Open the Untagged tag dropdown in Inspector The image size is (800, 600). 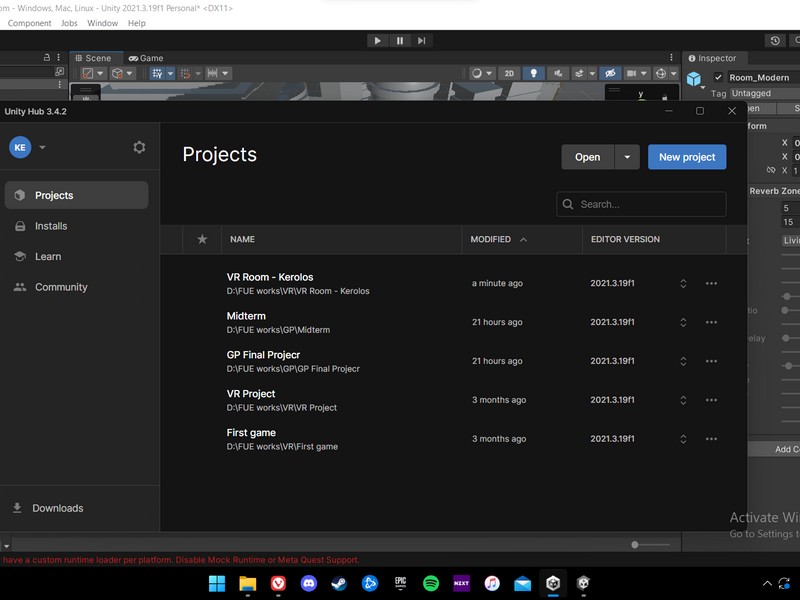pos(764,93)
